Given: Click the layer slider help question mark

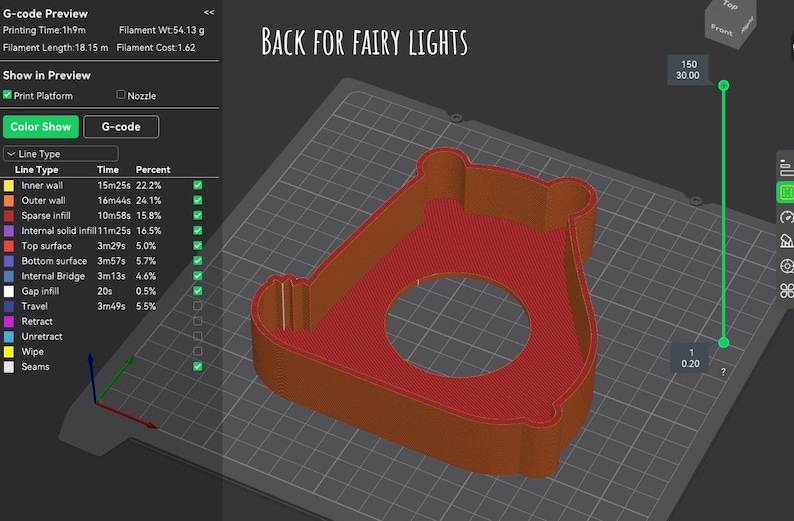Looking at the screenshot, I should [723, 372].
